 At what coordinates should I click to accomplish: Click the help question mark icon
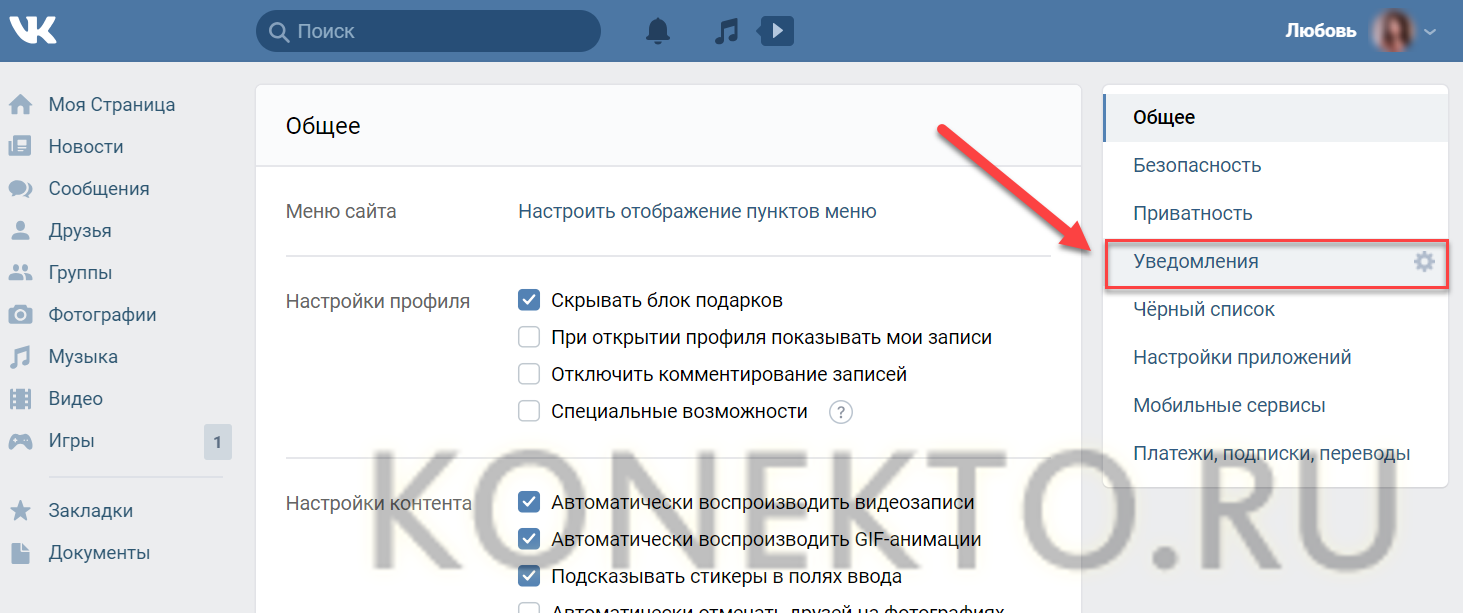[840, 412]
